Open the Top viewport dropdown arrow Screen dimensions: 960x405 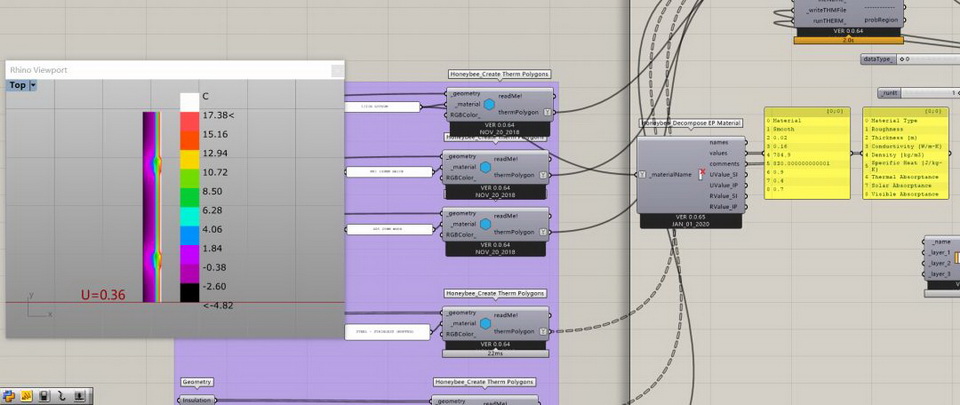tap(33, 86)
